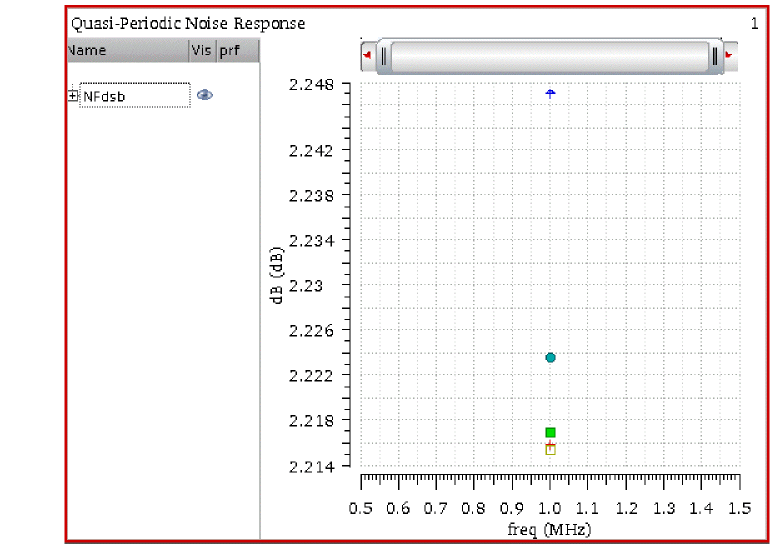Click the Vis column header
Image resolution: width=777 pixels, height=548 pixels.
click(202, 51)
